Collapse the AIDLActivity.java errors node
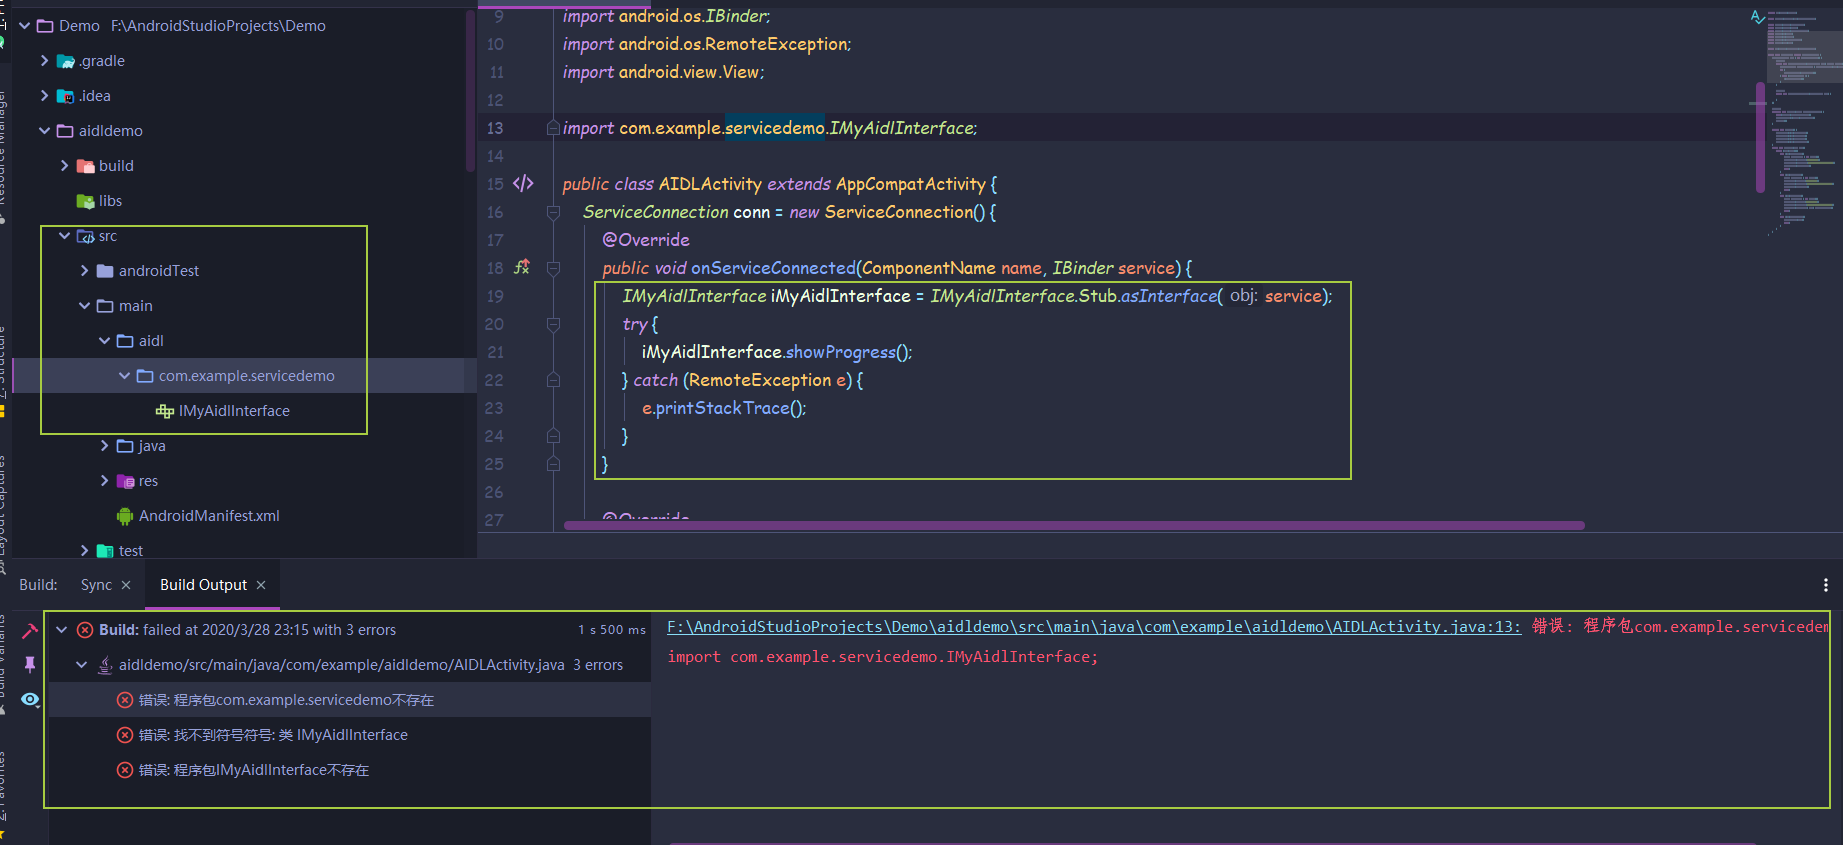The width and height of the screenshot is (1843, 845). pos(82,665)
